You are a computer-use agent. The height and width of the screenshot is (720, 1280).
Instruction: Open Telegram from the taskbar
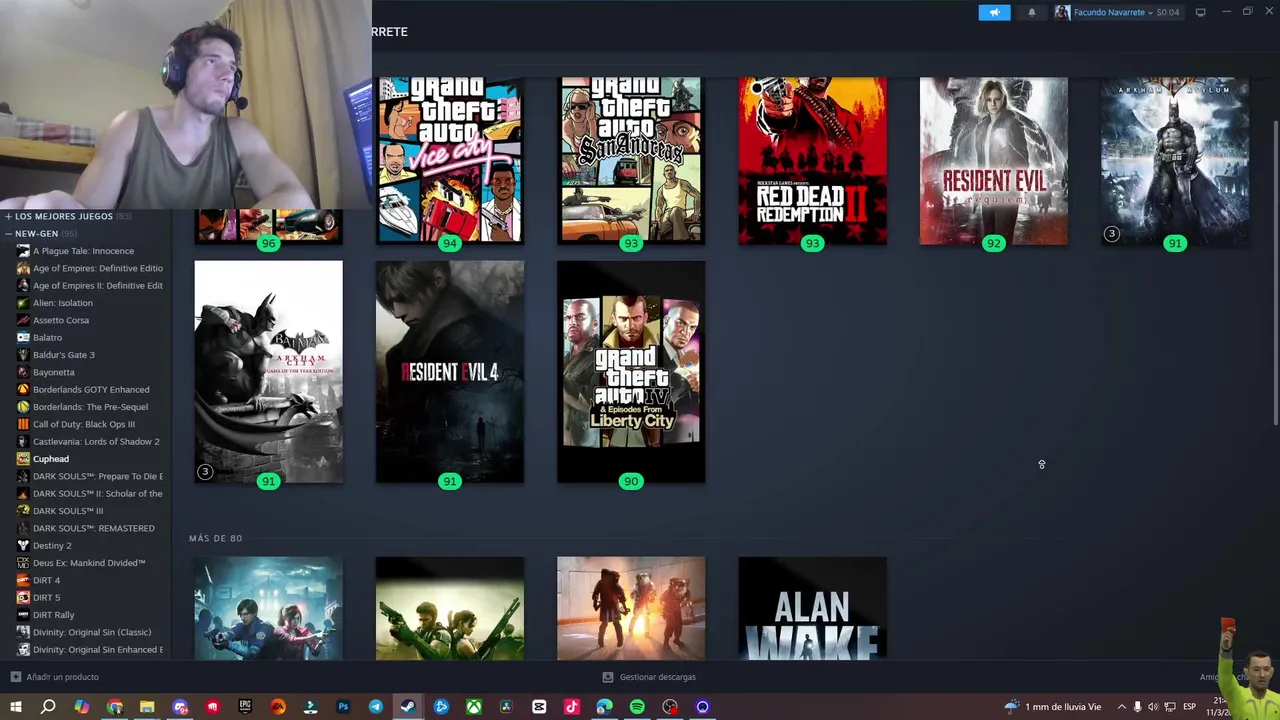(376, 707)
